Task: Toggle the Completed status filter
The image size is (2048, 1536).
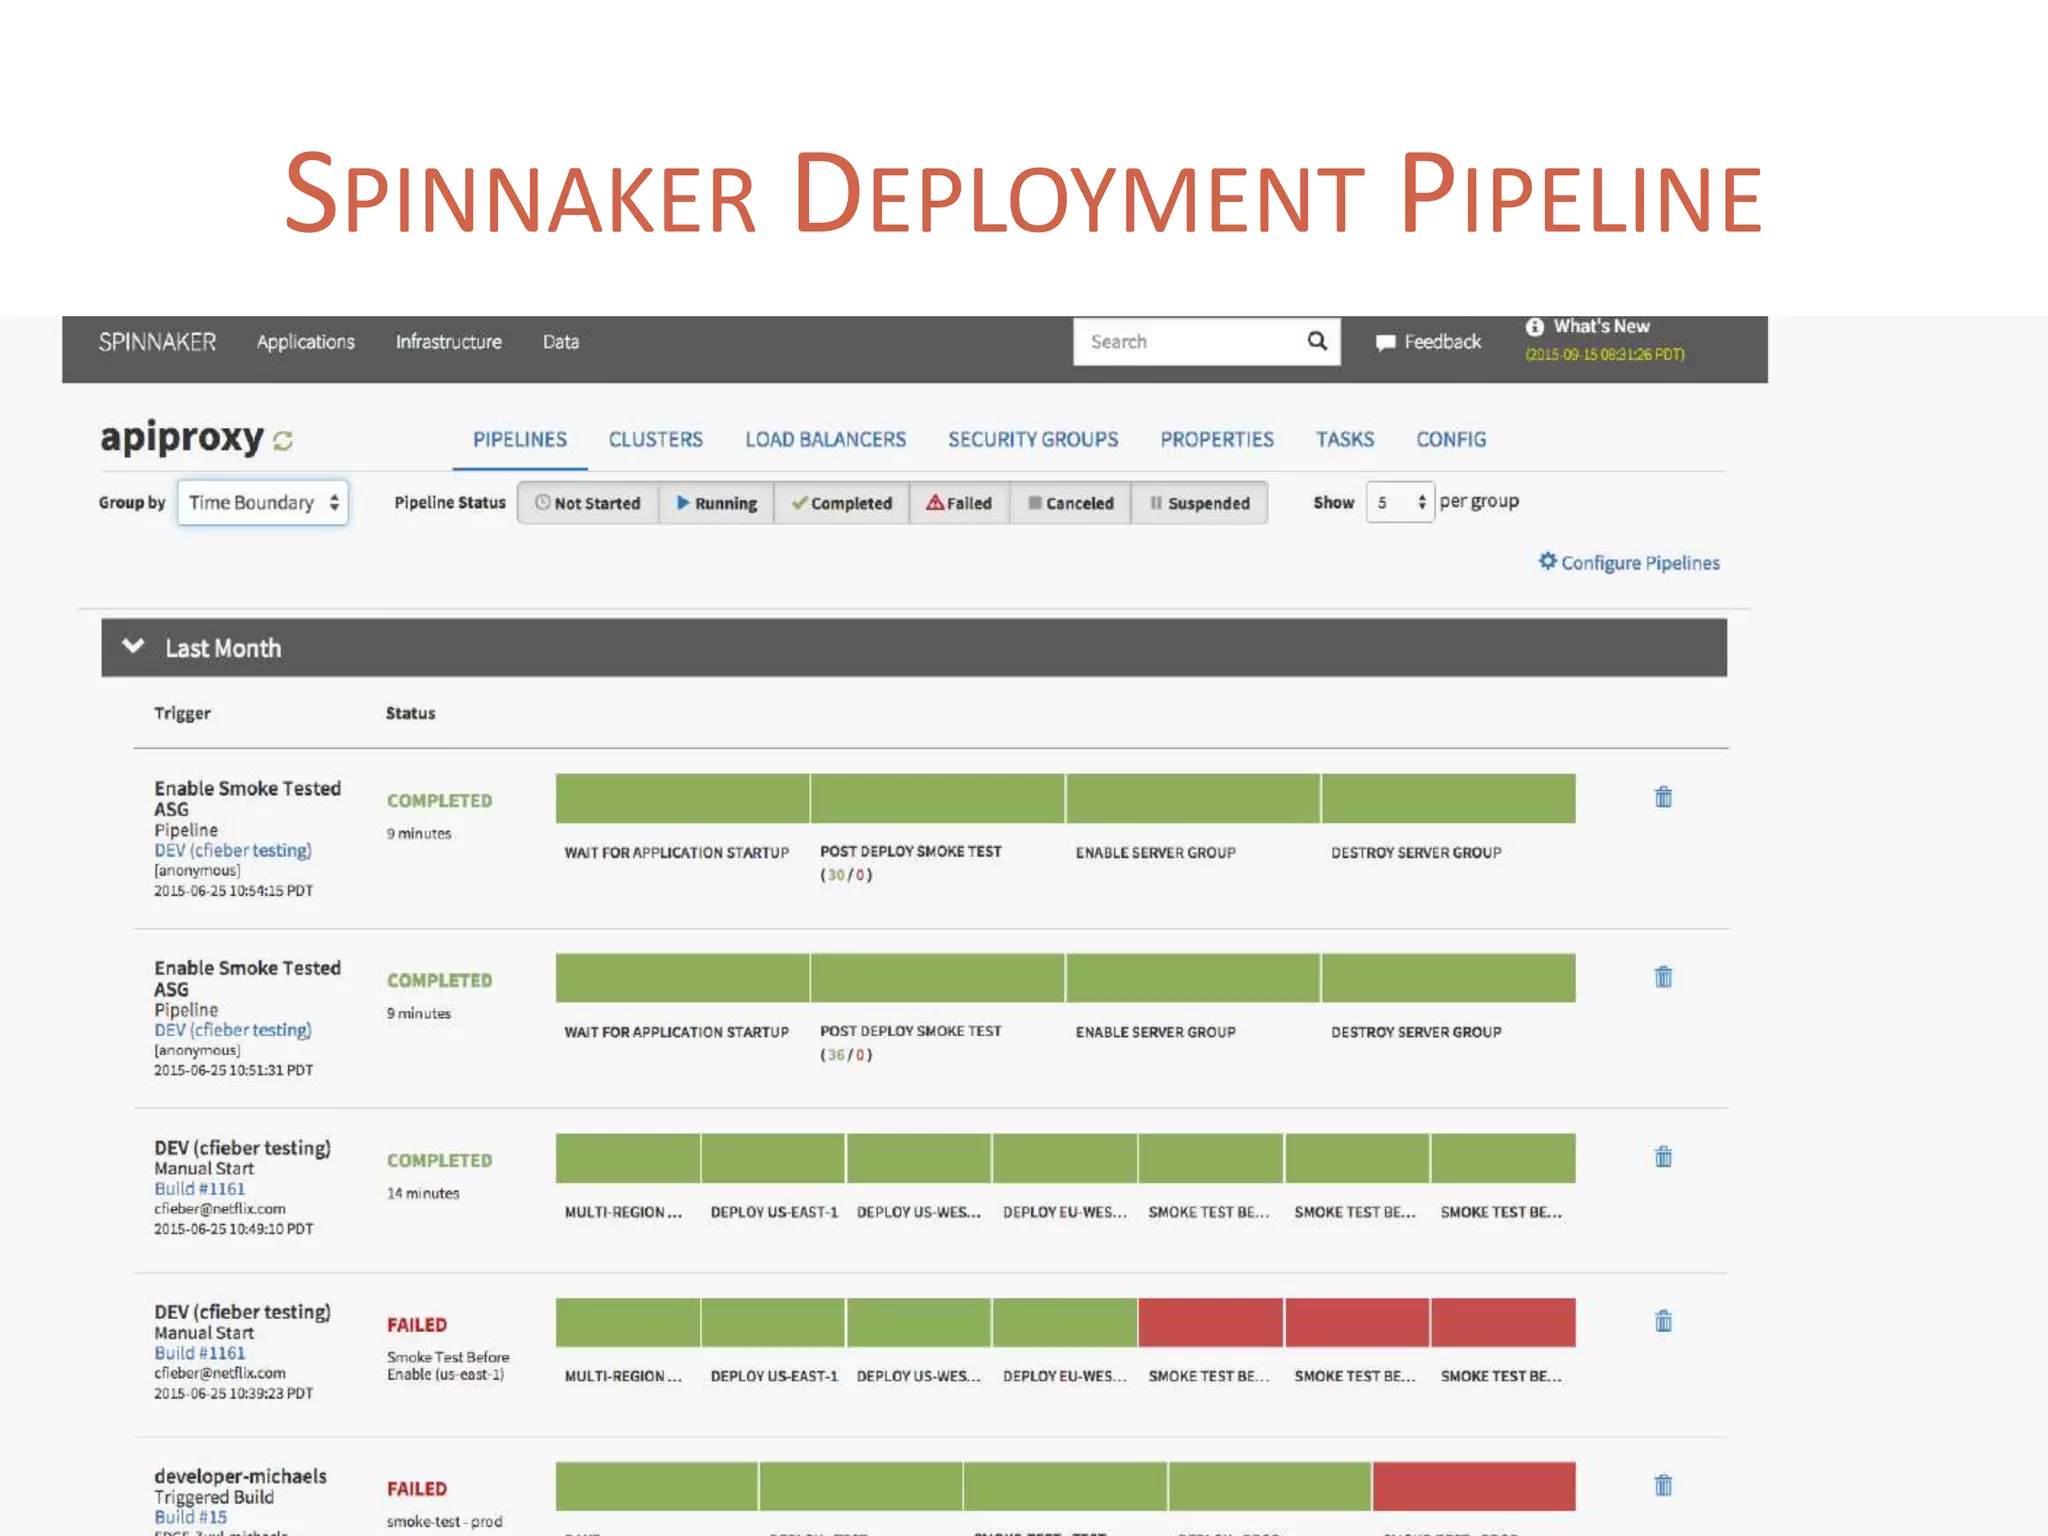Action: [x=842, y=503]
